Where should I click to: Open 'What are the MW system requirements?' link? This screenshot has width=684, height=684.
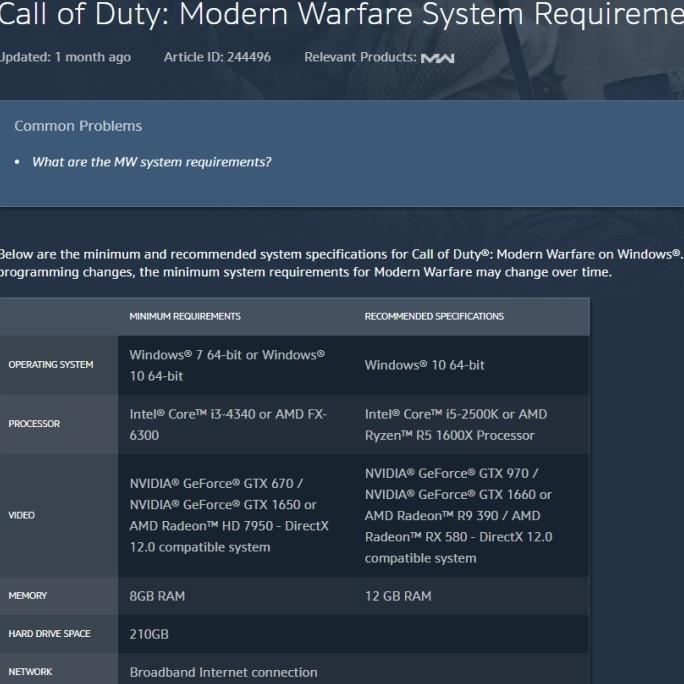151,162
